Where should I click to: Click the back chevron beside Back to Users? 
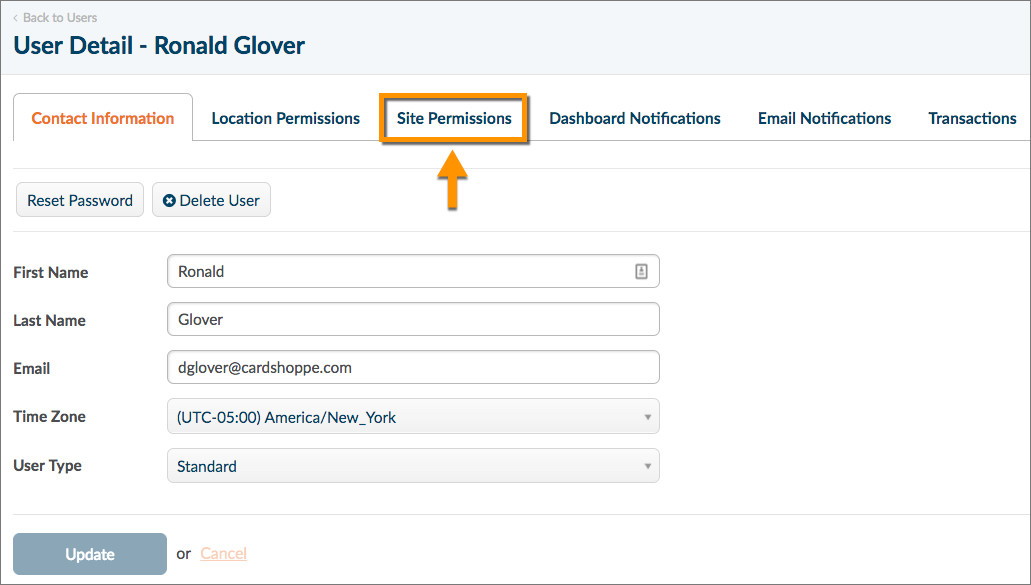[x=16, y=18]
